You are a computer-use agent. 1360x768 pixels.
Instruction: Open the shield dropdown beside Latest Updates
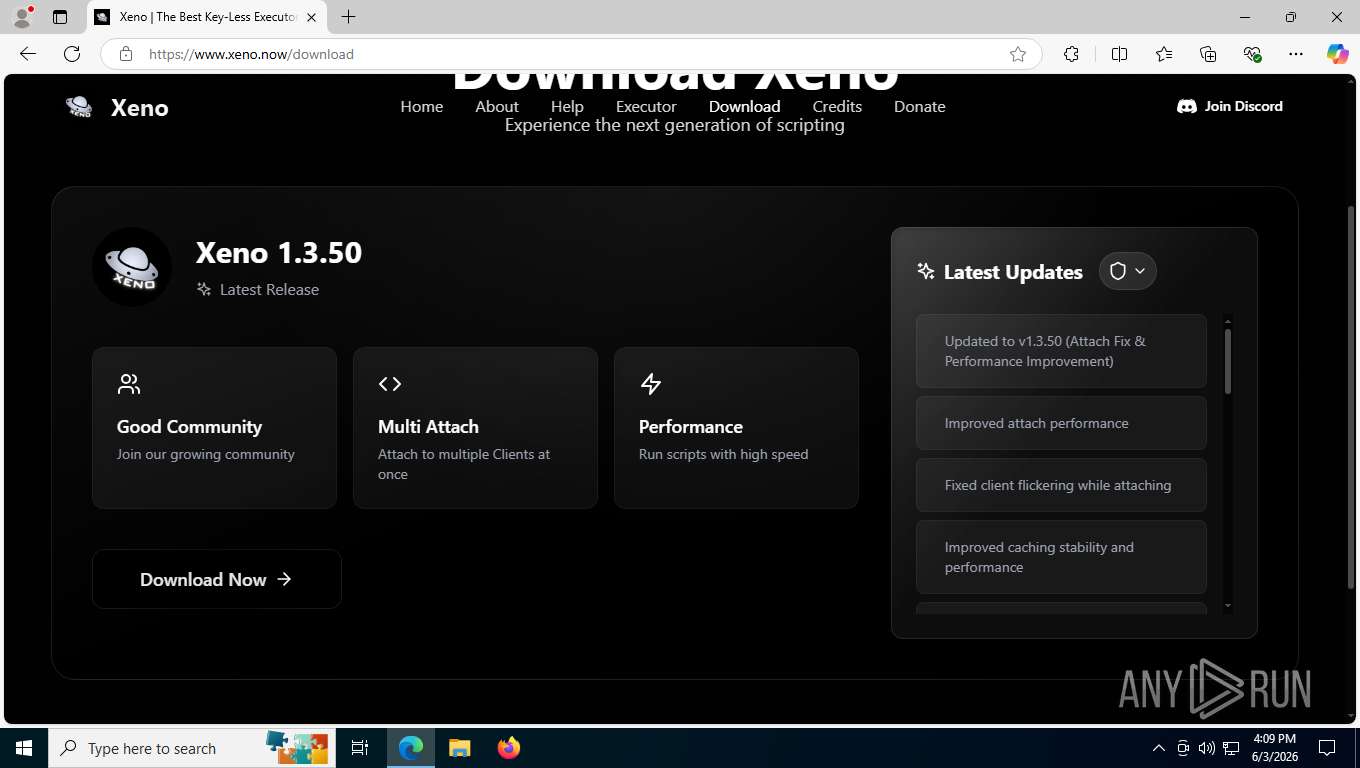coord(1128,271)
